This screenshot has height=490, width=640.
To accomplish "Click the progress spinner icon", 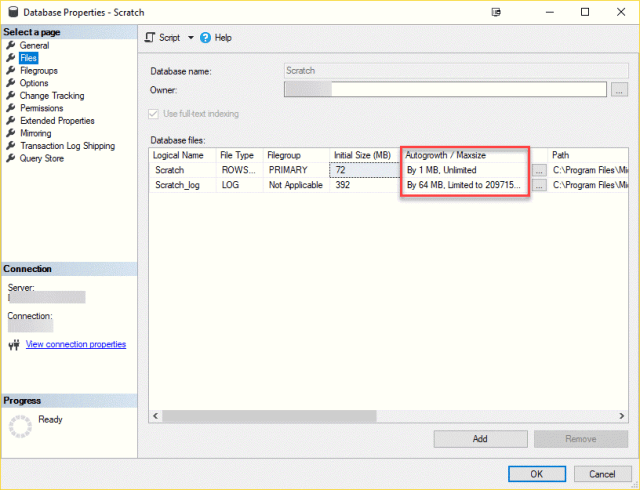I will click(20, 427).
